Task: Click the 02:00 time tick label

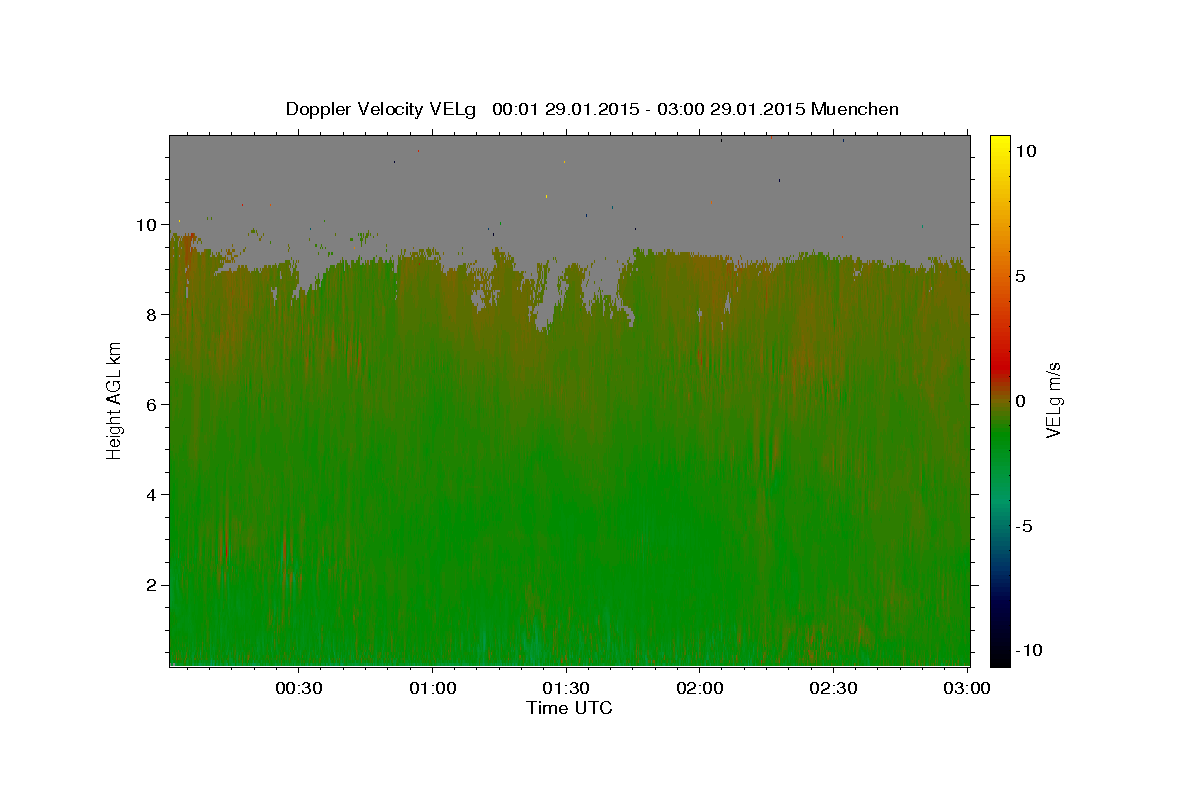Action: [x=699, y=688]
